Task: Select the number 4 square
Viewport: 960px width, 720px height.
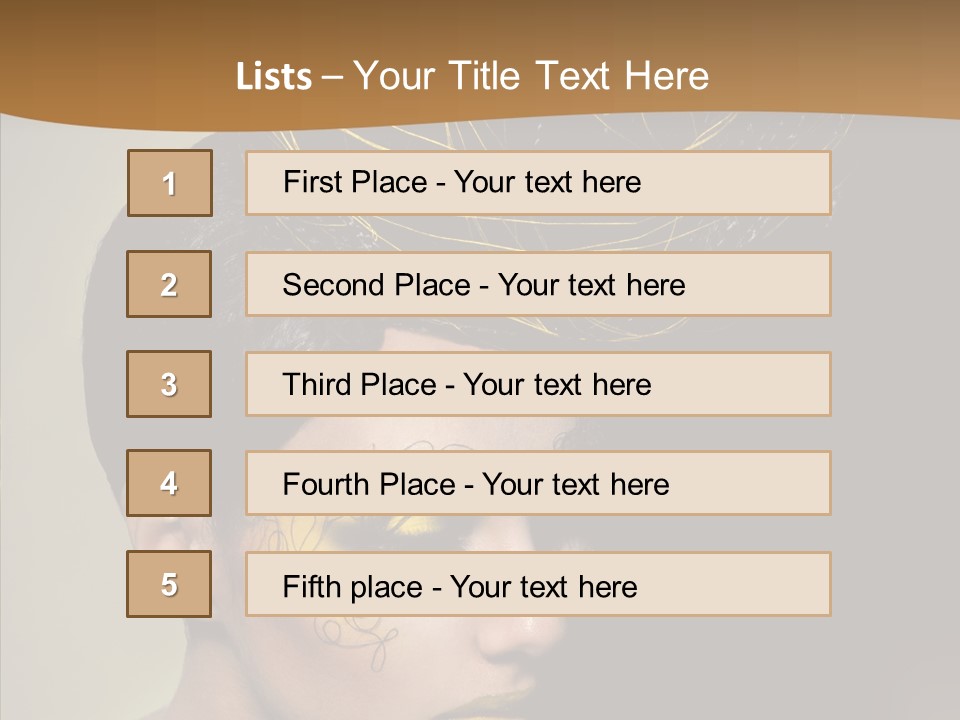Action: pyautogui.click(x=169, y=483)
